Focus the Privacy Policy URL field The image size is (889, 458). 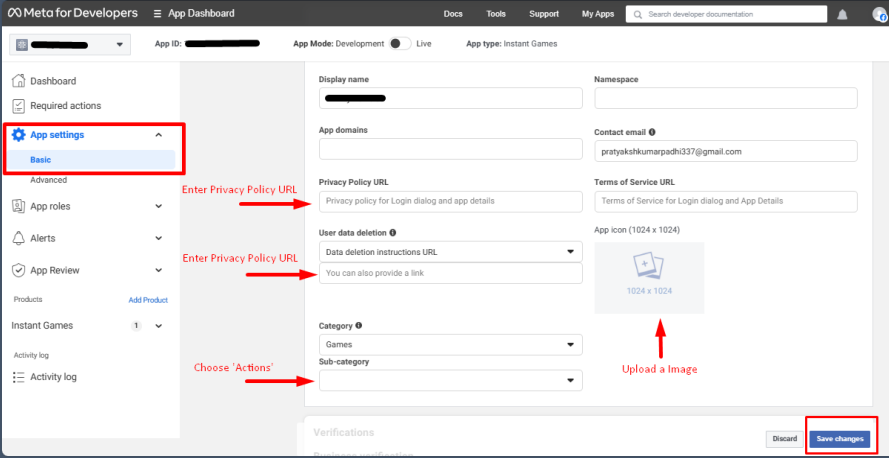[451, 201]
